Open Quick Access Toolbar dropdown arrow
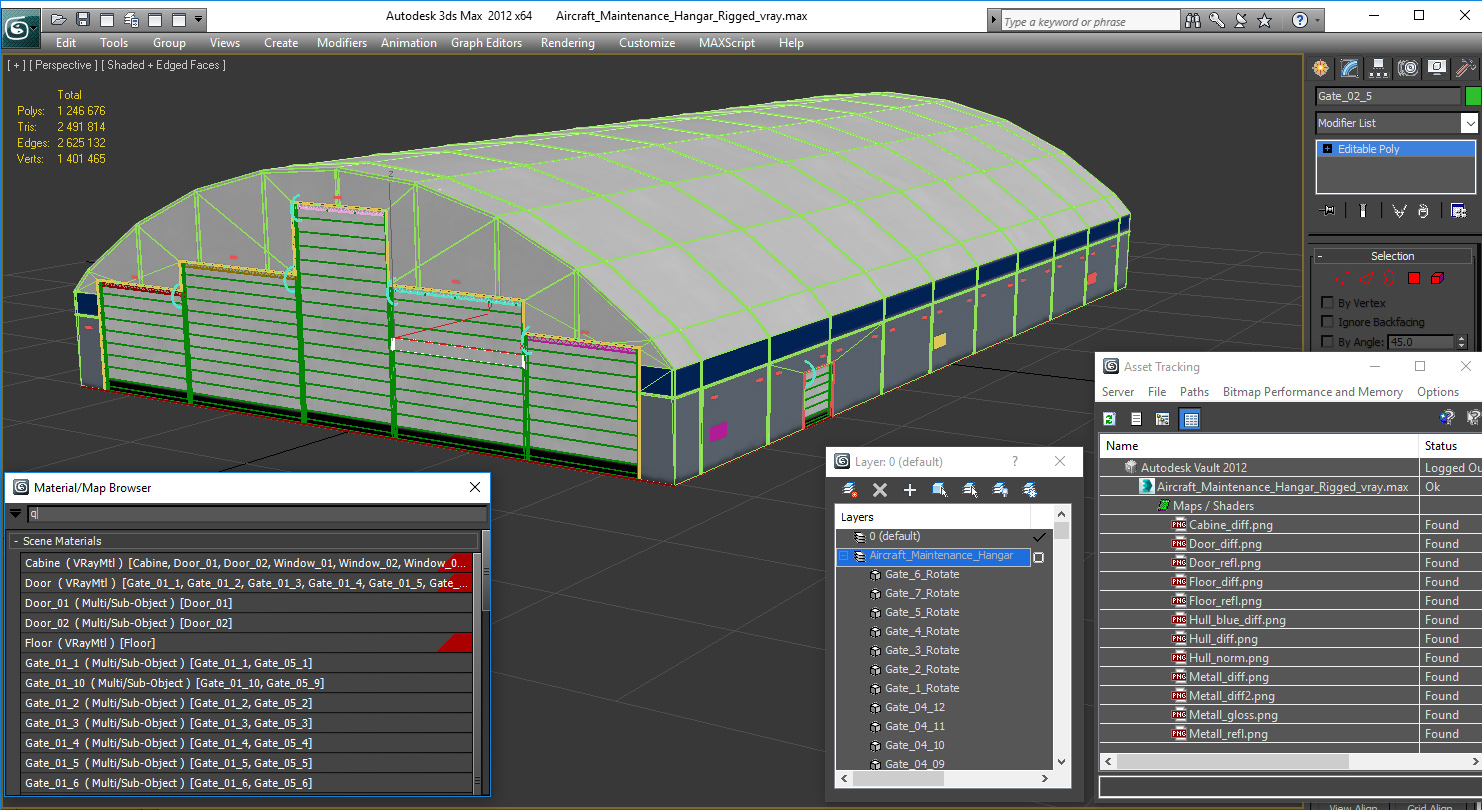 click(199, 19)
